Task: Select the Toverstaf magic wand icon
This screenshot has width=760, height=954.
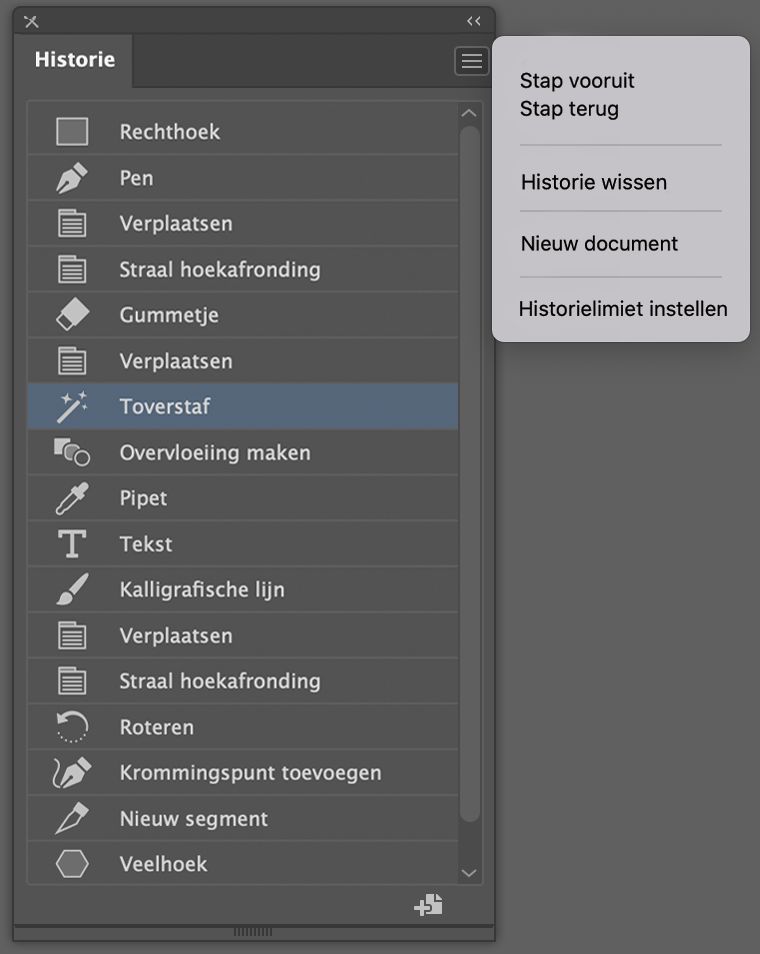Action: (x=72, y=407)
